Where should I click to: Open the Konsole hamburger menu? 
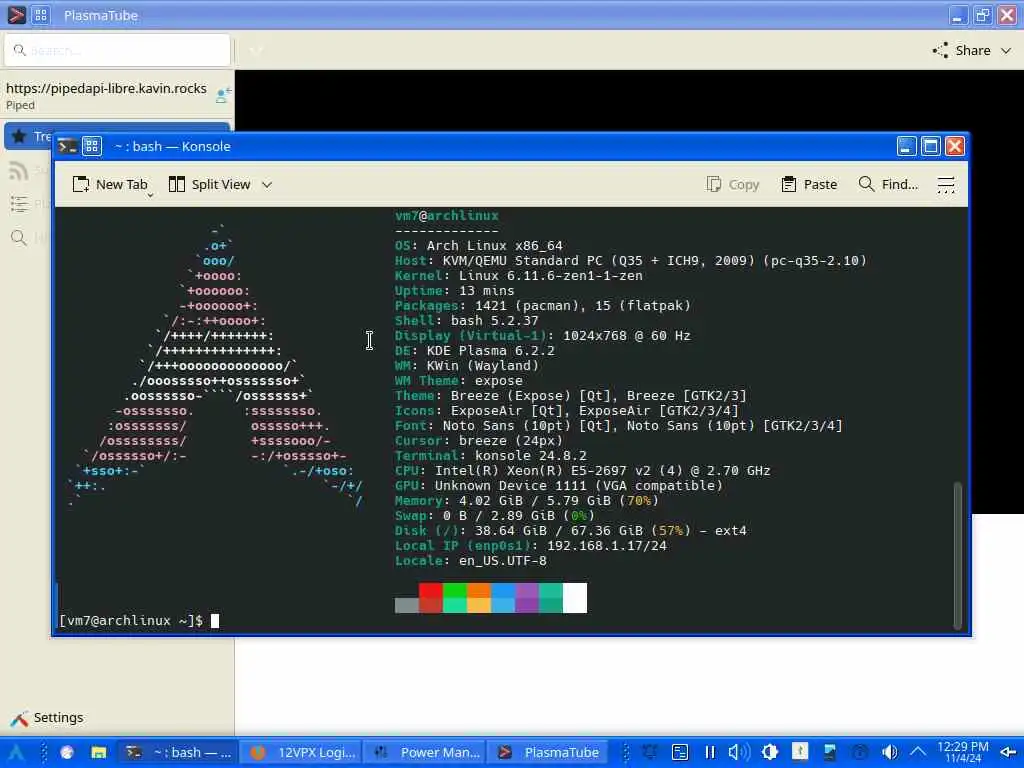(946, 185)
